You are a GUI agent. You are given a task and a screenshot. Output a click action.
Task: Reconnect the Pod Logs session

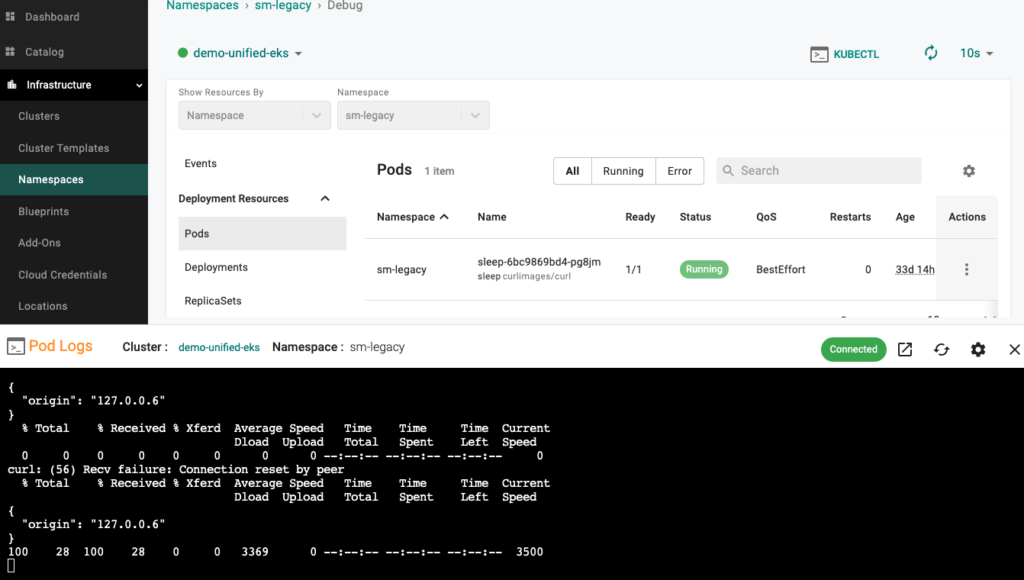pos(941,349)
